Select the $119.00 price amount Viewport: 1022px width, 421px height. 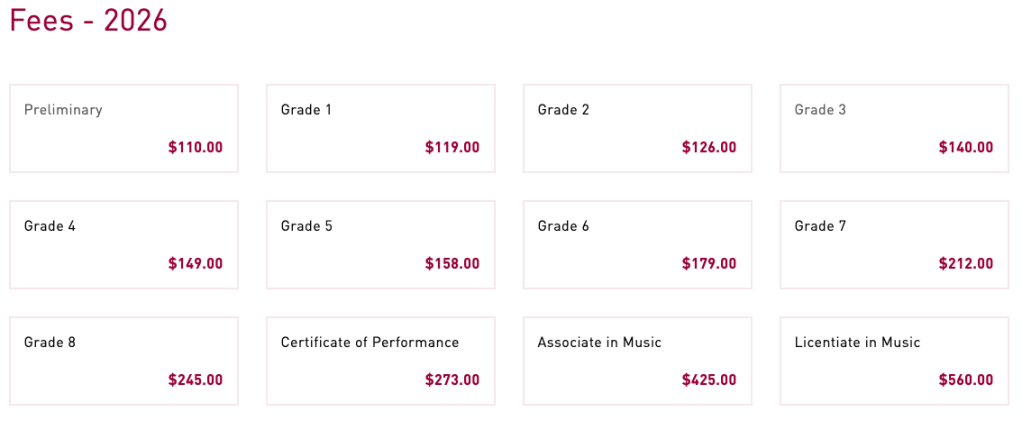click(452, 148)
